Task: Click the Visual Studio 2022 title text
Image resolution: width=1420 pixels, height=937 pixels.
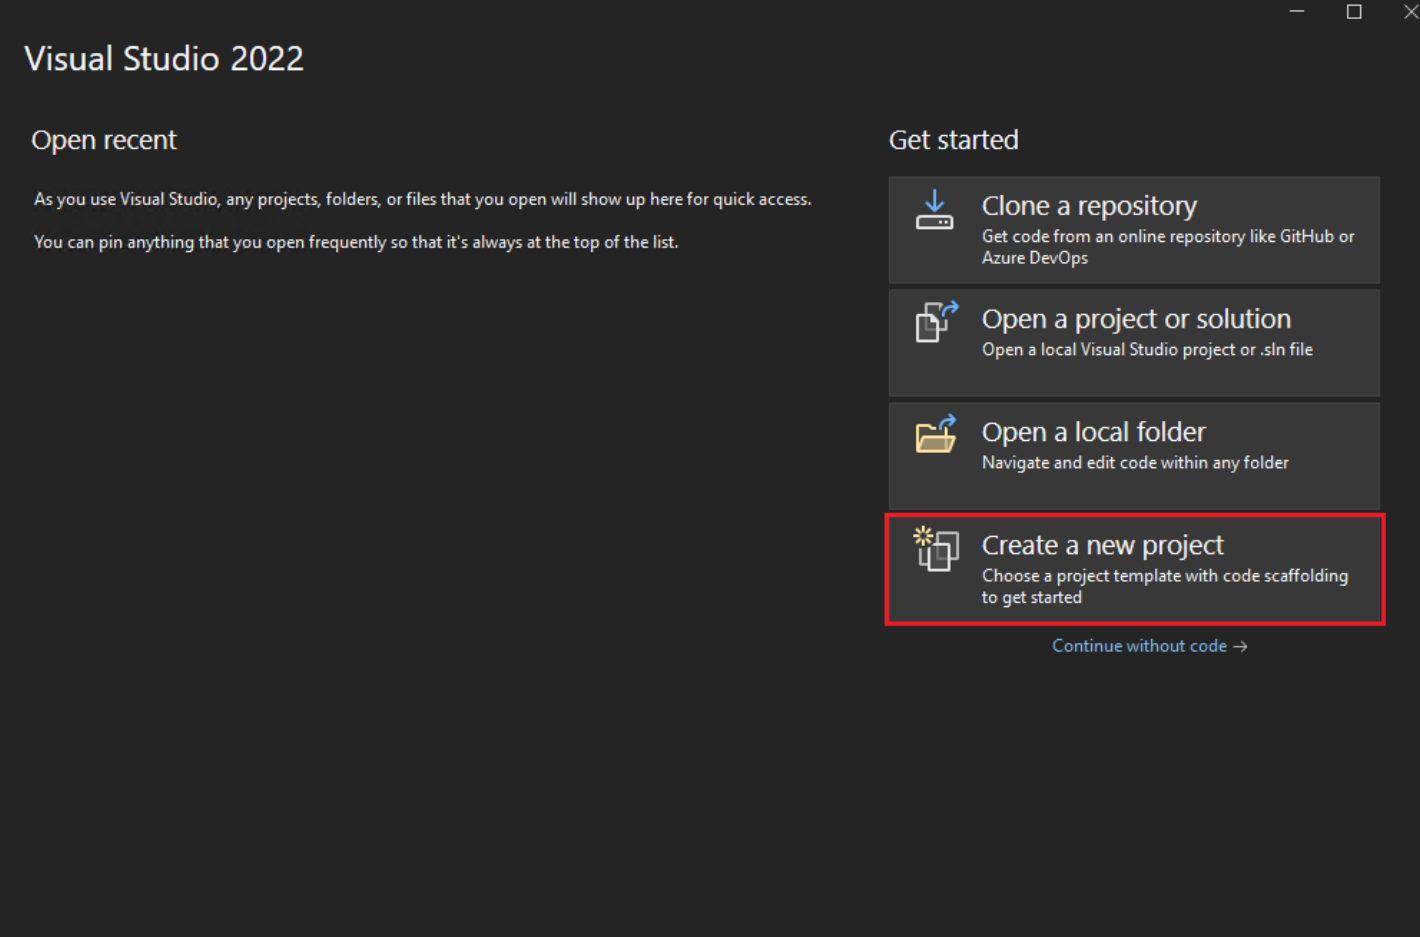Action: click(x=164, y=59)
